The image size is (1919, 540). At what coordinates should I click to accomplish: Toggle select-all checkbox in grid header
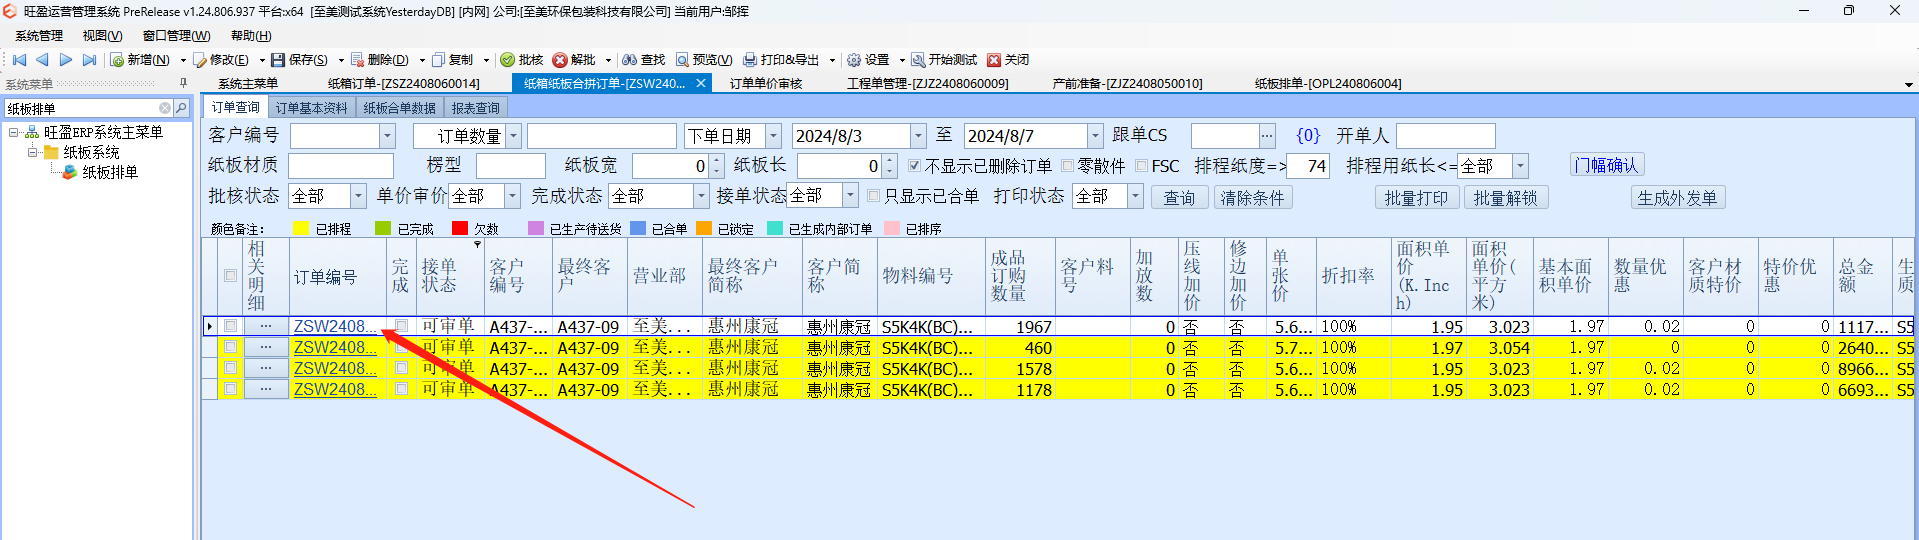(x=231, y=276)
